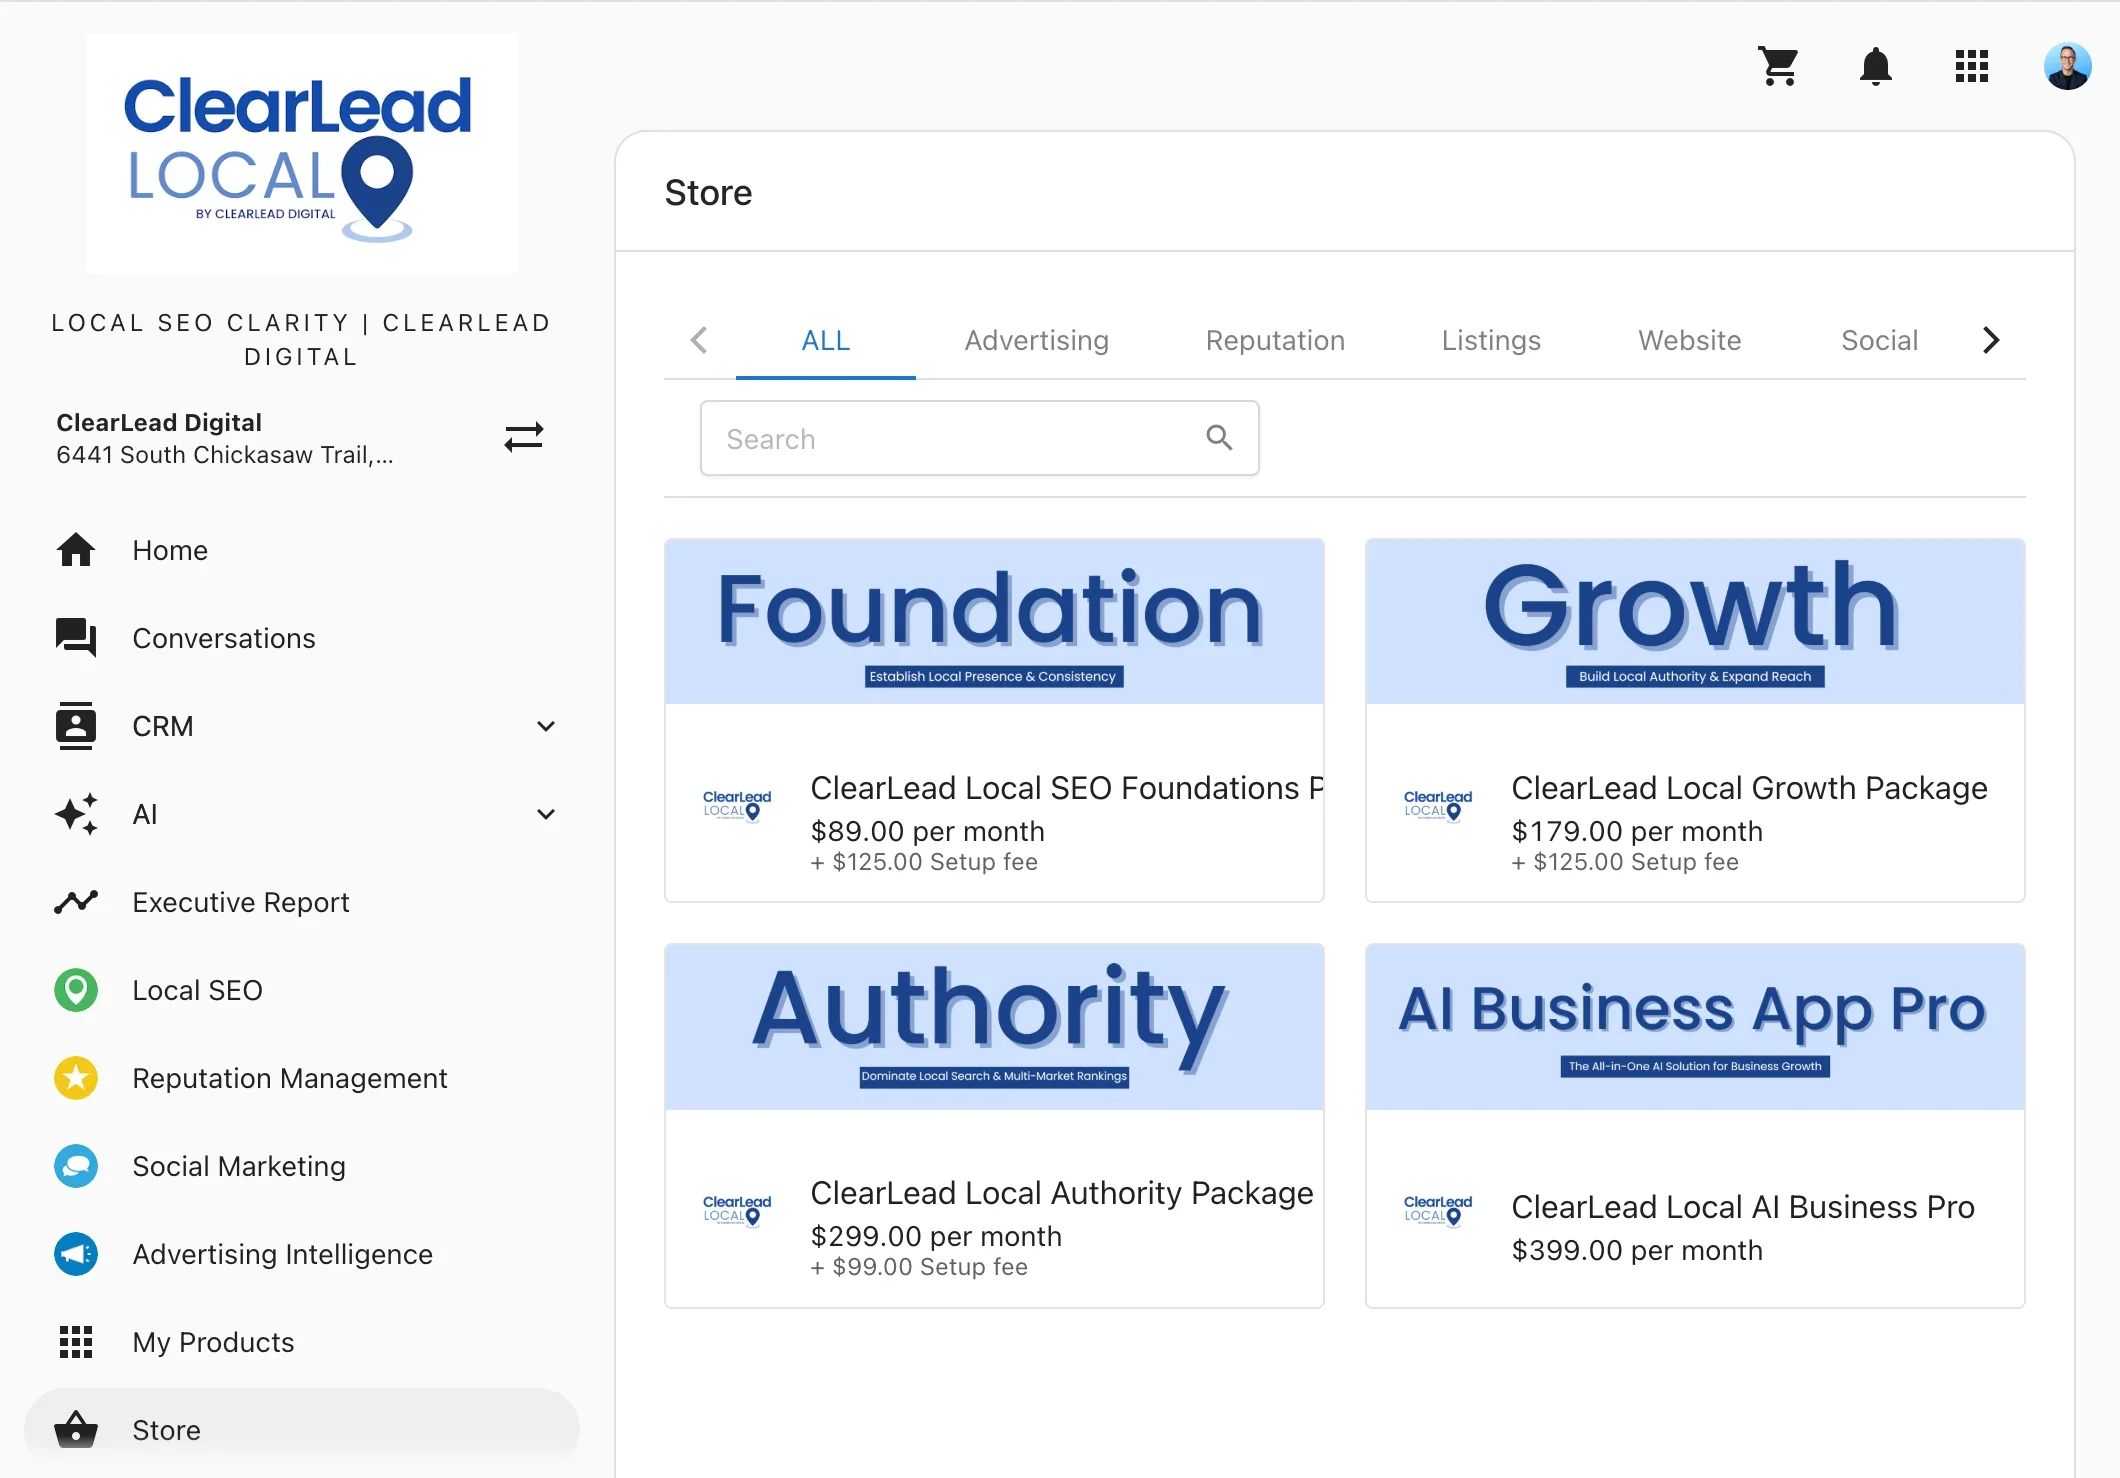This screenshot has height=1478, width=2120.
Task: Open Reputation Management product
Action: 289,1078
